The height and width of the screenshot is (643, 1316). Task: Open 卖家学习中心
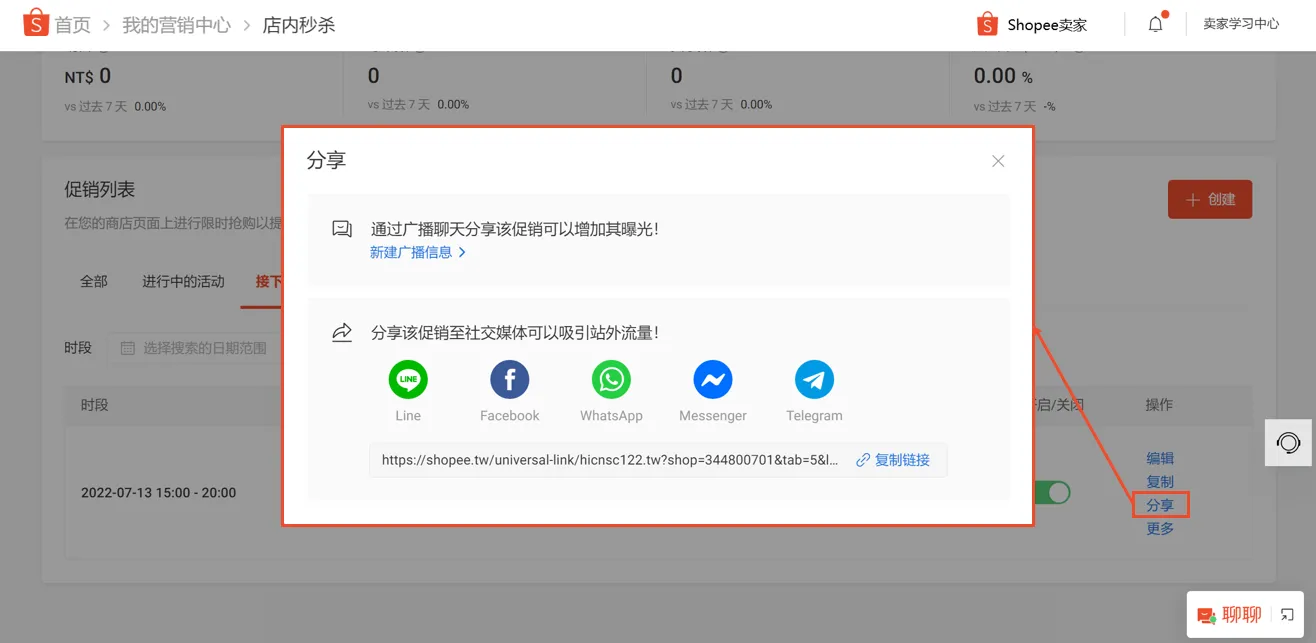pyautogui.click(x=1241, y=23)
